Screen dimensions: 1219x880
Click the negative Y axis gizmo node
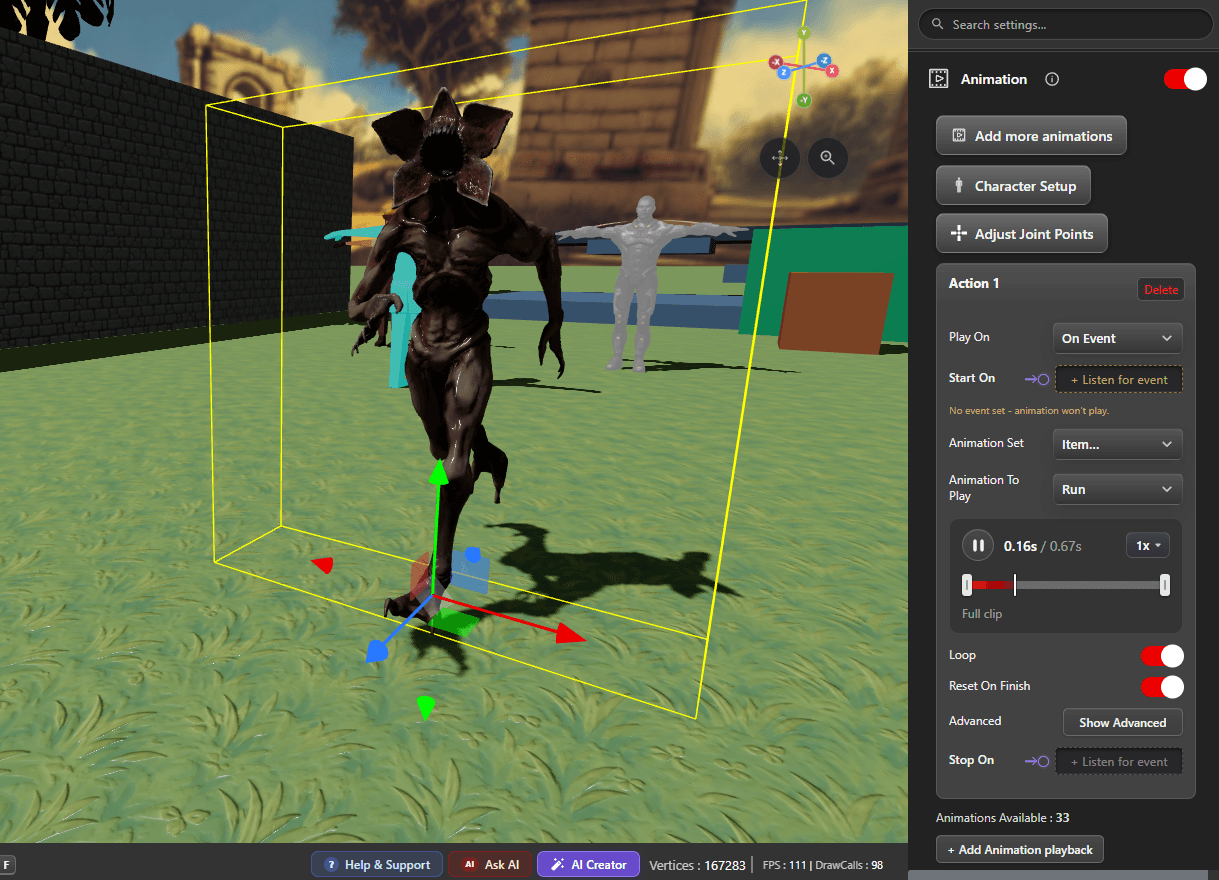coord(804,100)
